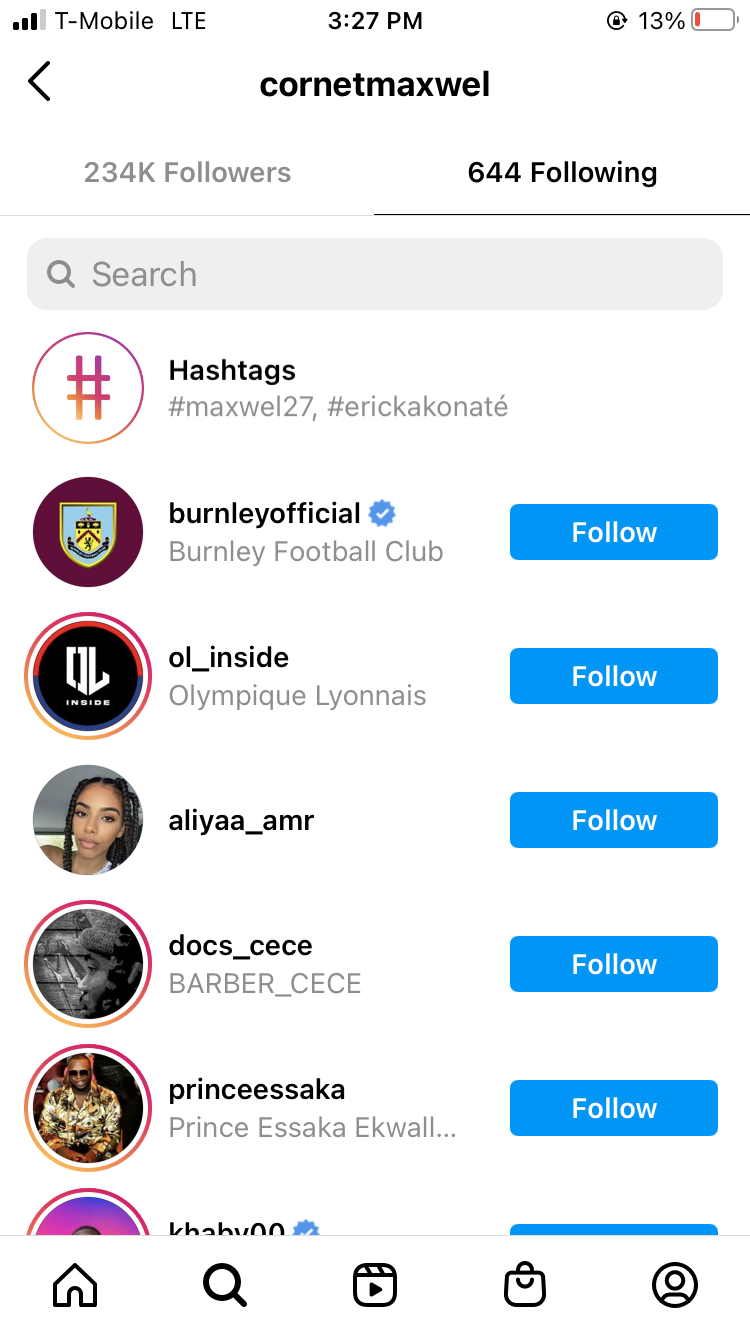
Task: Follow ol_inside account
Action: click(614, 676)
